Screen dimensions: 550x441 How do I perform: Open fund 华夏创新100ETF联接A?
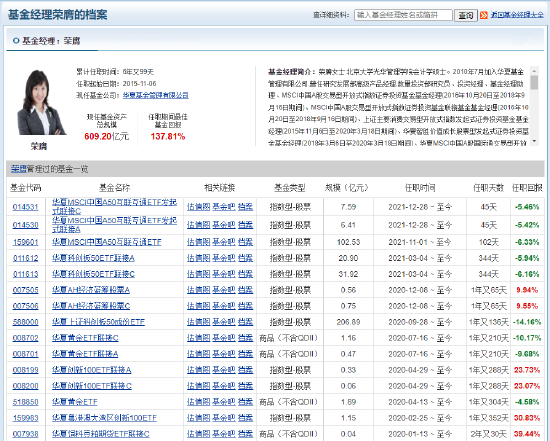(92, 370)
